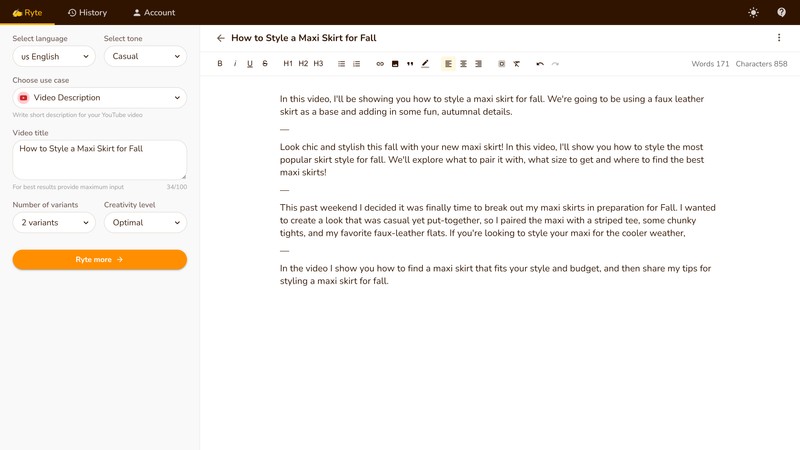Go back using the left arrow
Viewport: 800px width, 450px height.
(x=221, y=38)
